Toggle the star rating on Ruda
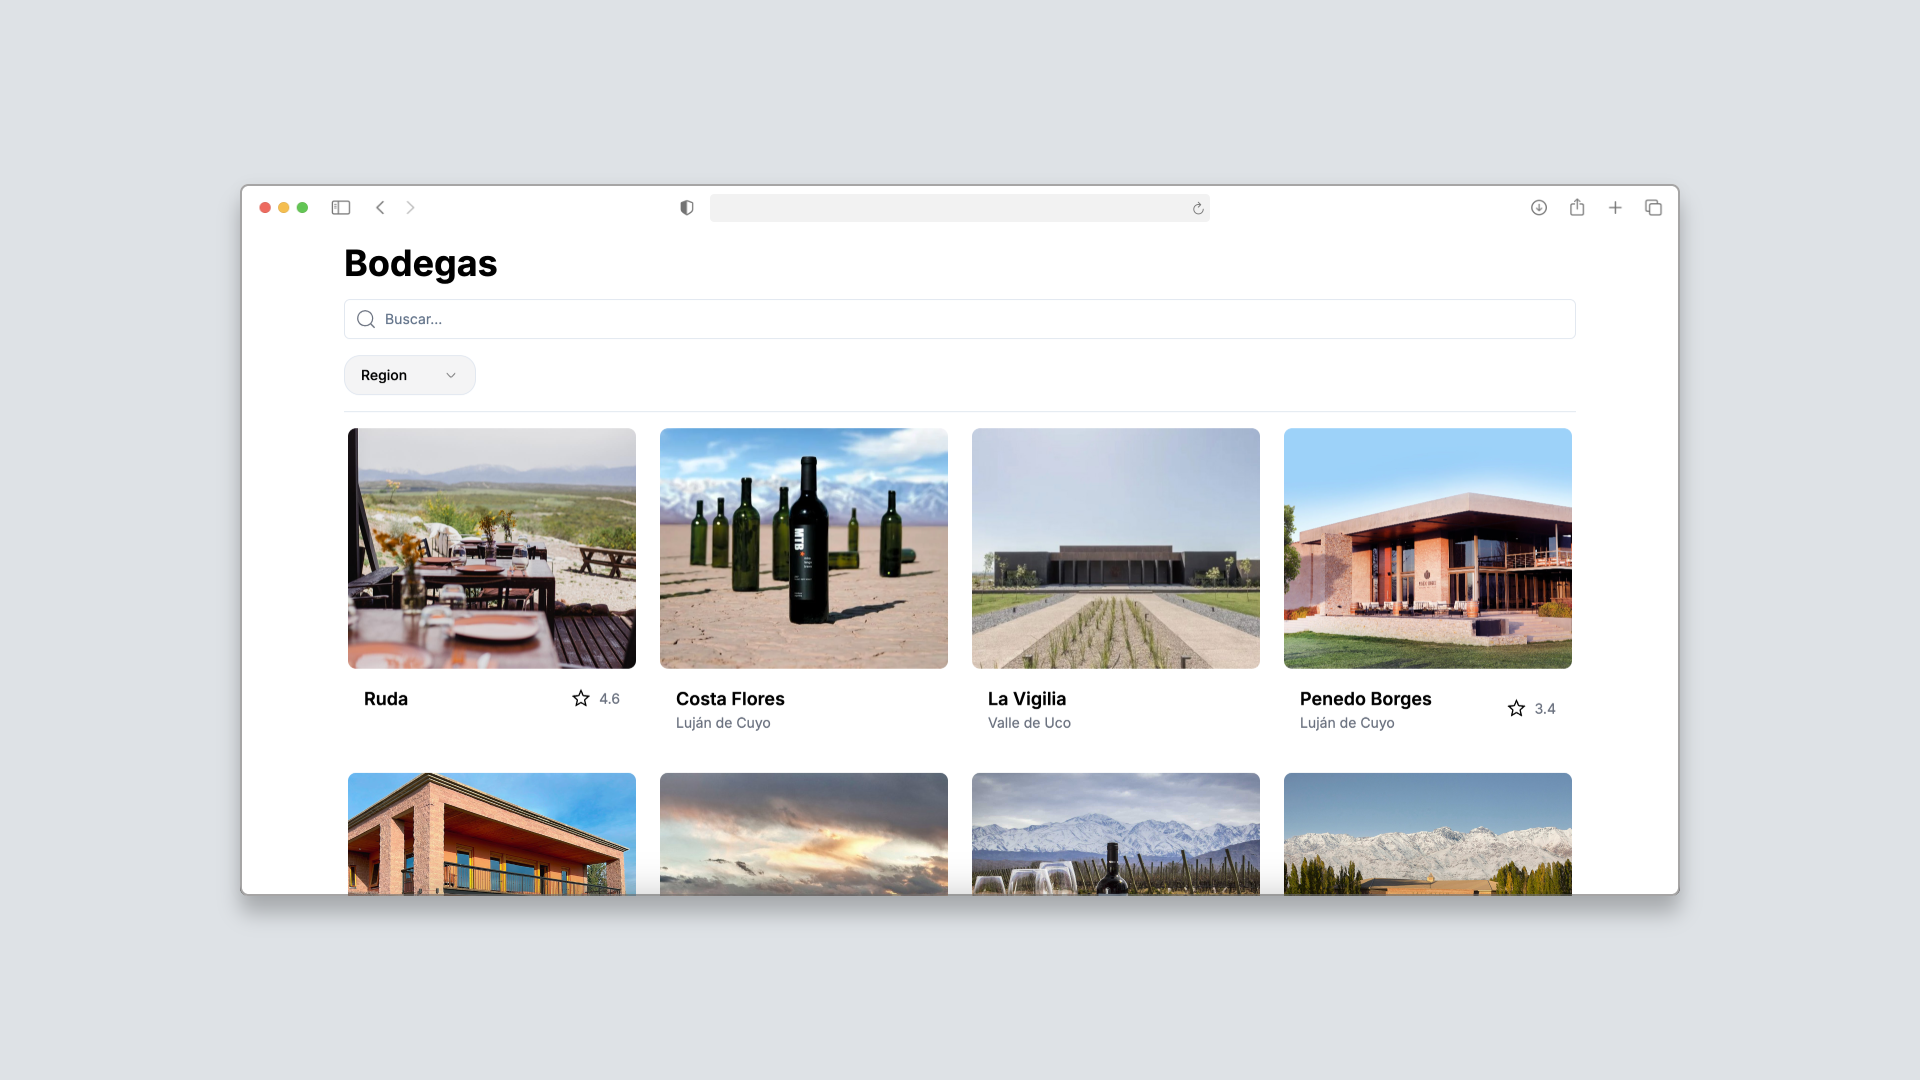 tap(582, 698)
